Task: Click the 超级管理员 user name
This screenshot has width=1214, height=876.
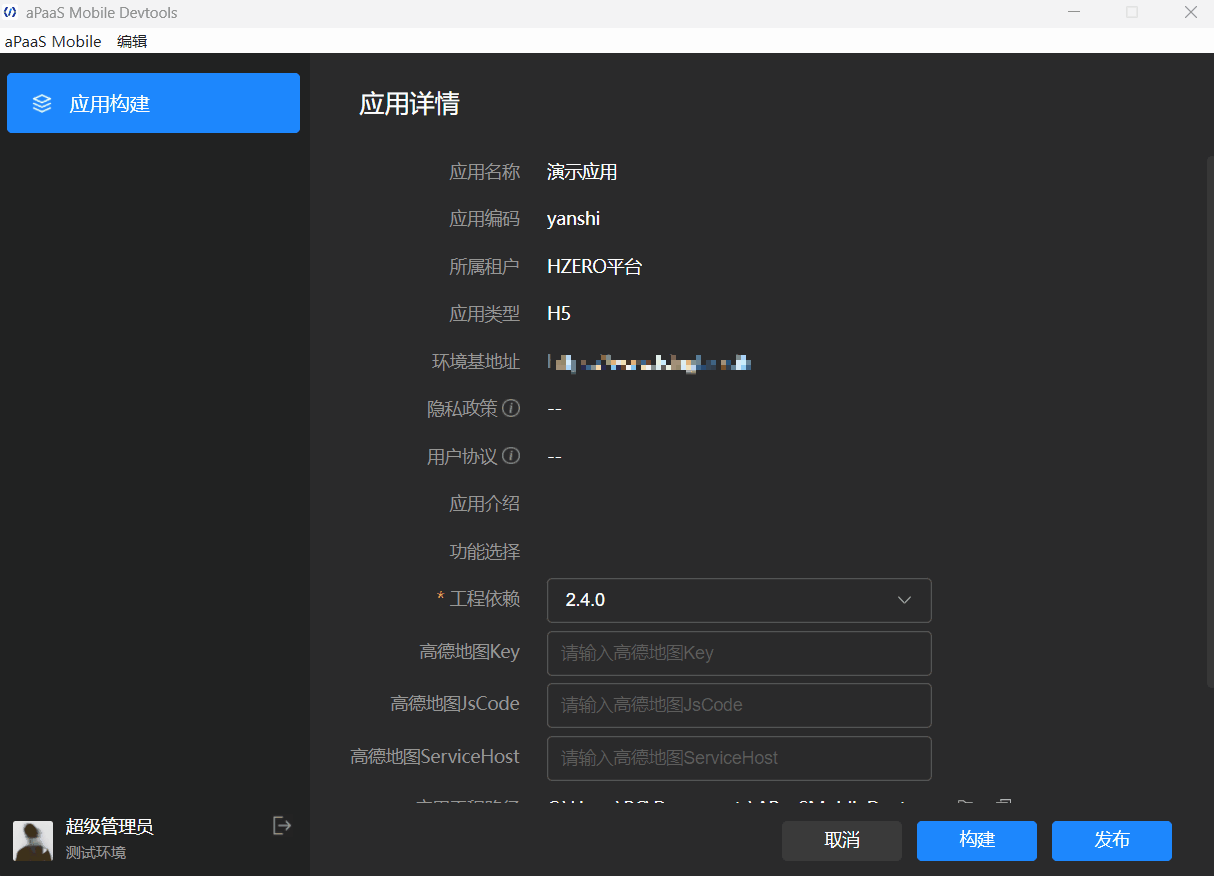Action: pos(110,827)
